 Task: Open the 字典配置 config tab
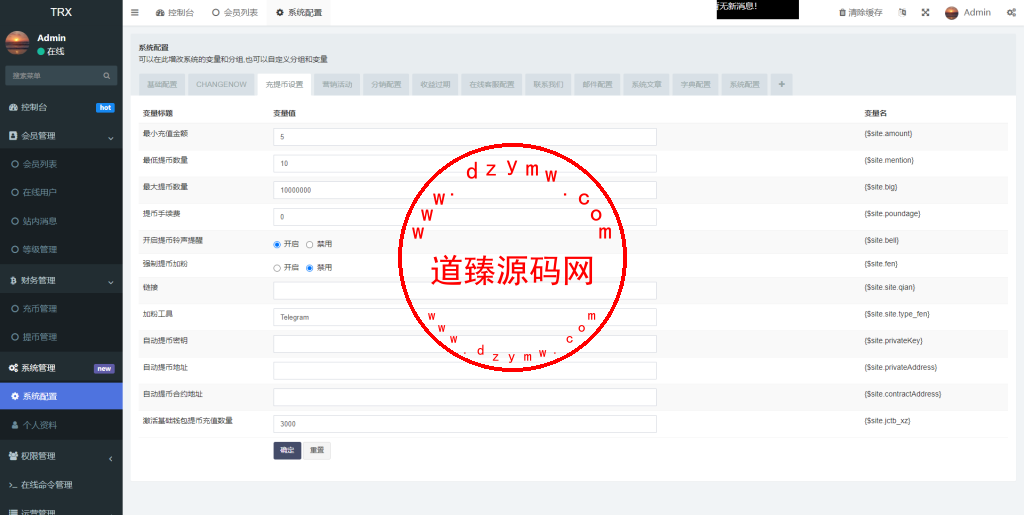(x=696, y=85)
